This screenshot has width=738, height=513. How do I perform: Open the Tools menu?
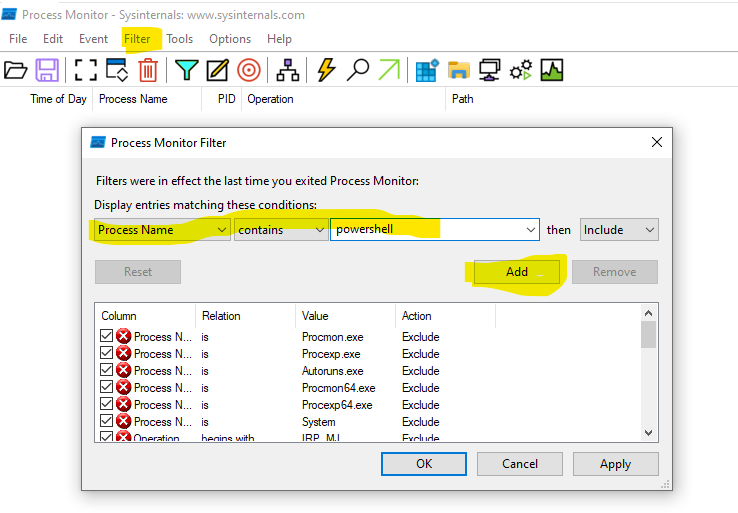pyautogui.click(x=179, y=39)
